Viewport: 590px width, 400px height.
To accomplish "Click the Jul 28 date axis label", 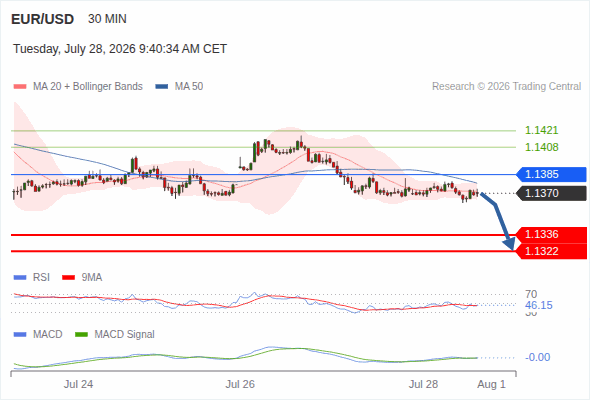I will (x=423, y=384).
